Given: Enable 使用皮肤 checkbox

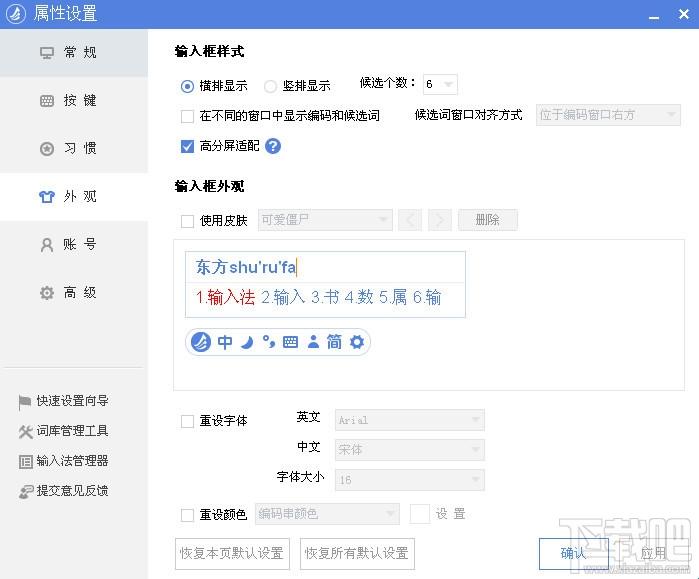Looking at the screenshot, I should pos(187,221).
